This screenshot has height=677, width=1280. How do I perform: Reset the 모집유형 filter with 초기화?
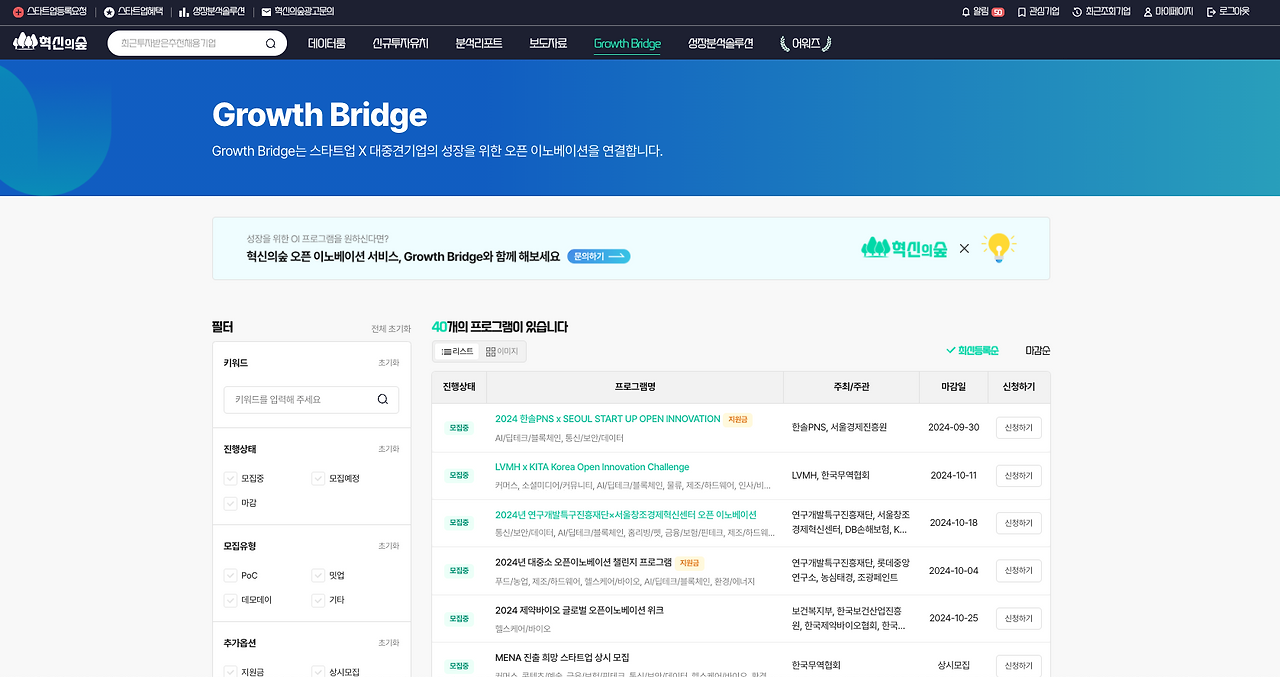(388, 546)
